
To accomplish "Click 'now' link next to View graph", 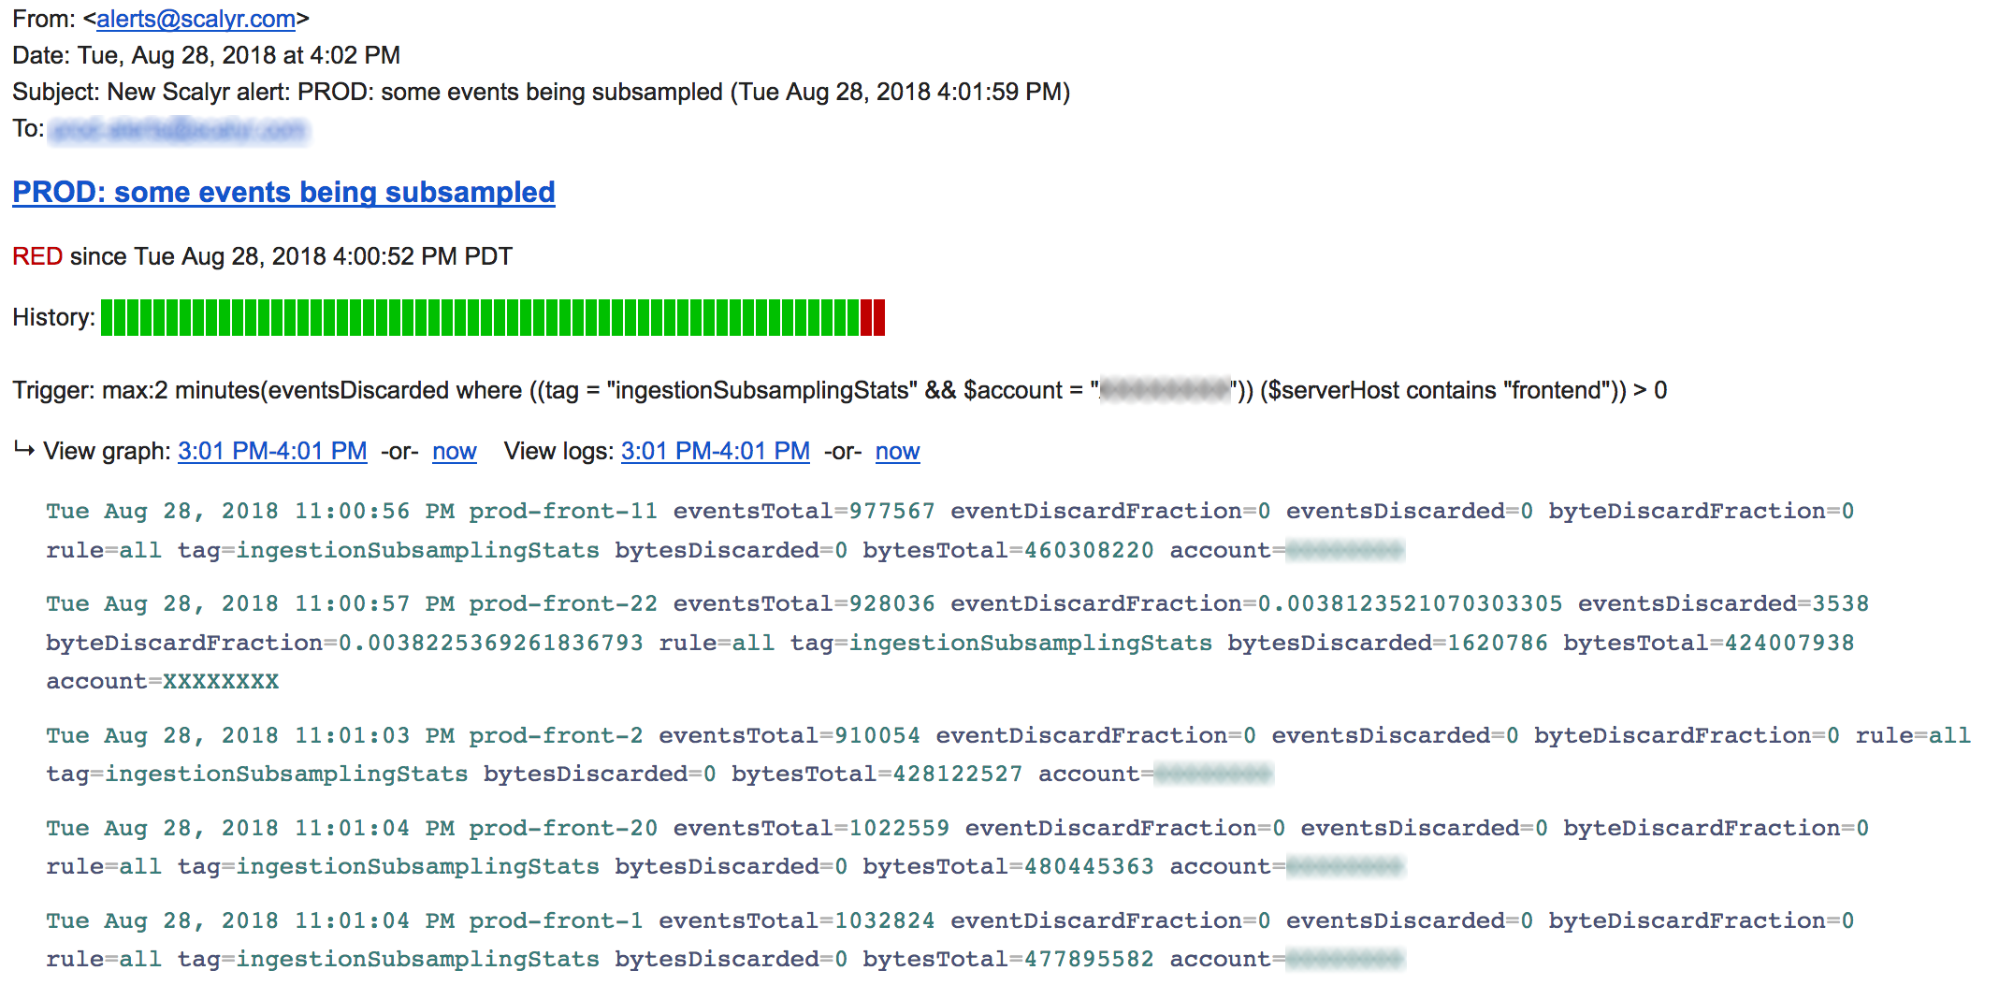I will click(454, 451).
